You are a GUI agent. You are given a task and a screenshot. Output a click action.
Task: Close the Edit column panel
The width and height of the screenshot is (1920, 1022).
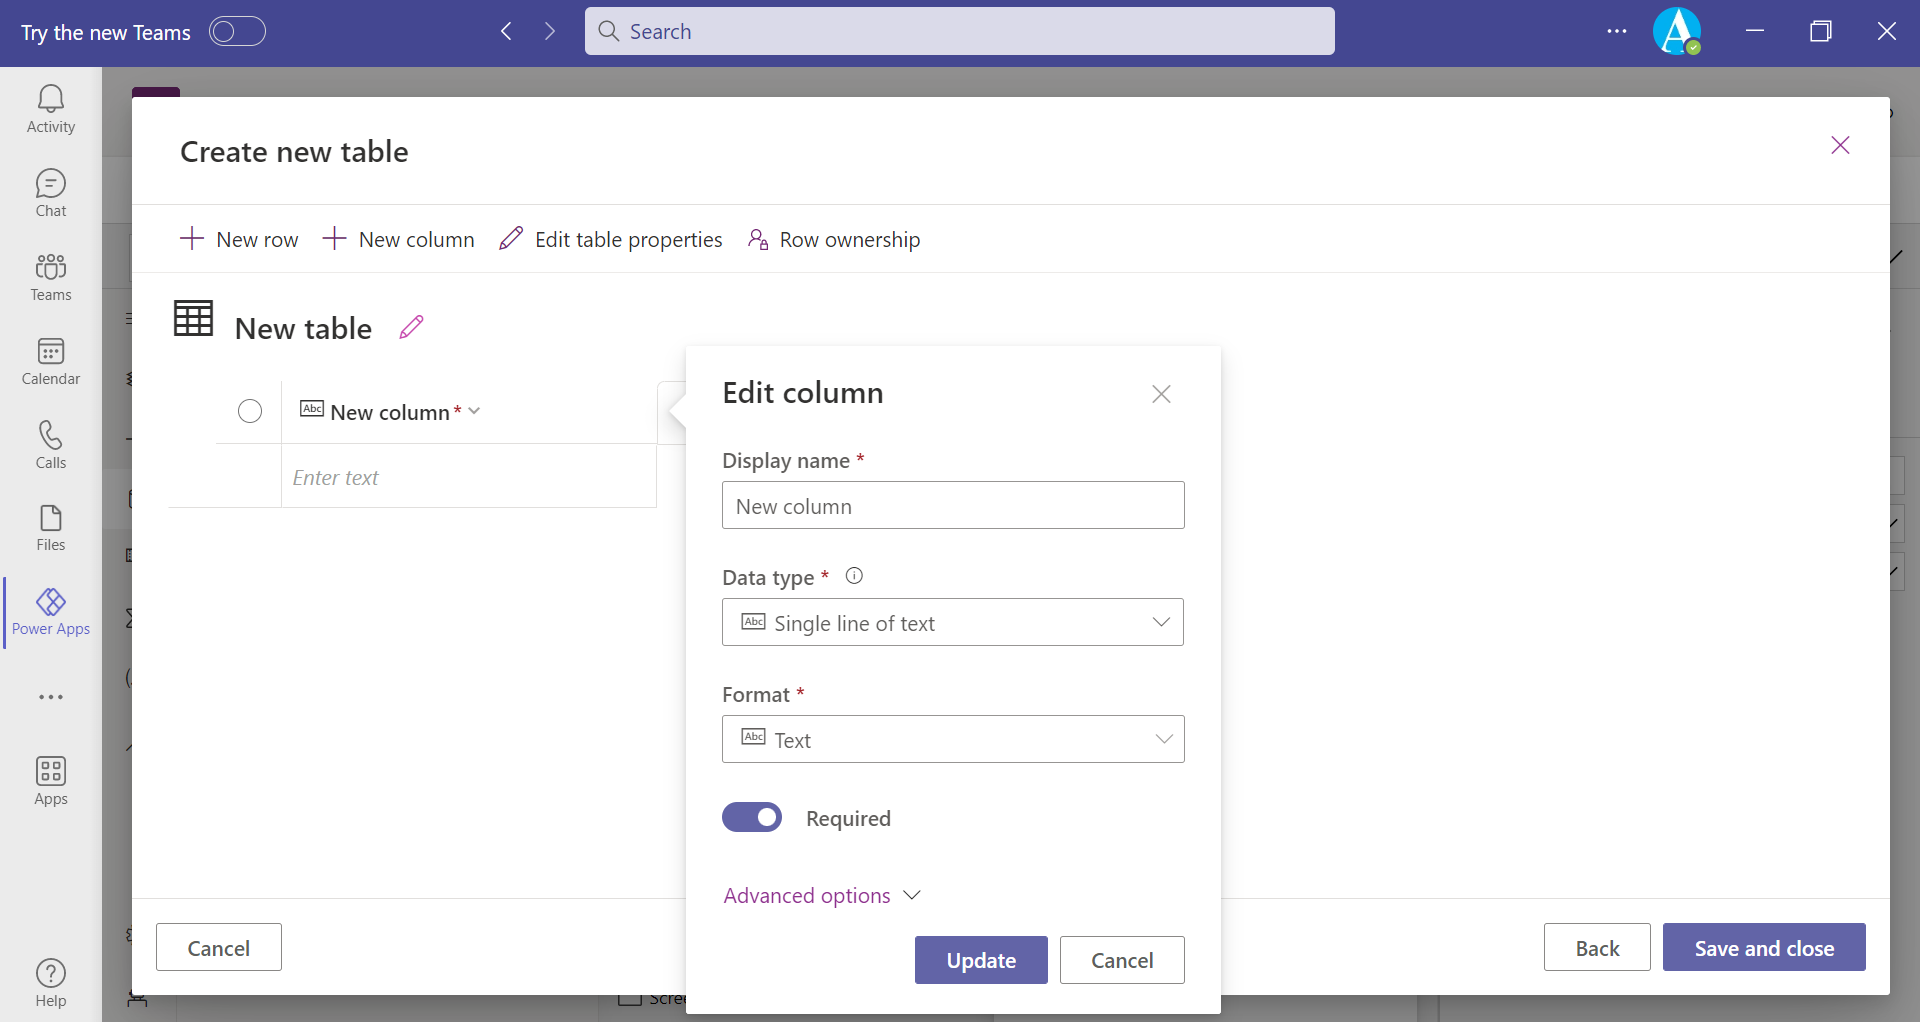pyautogui.click(x=1161, y=394)
